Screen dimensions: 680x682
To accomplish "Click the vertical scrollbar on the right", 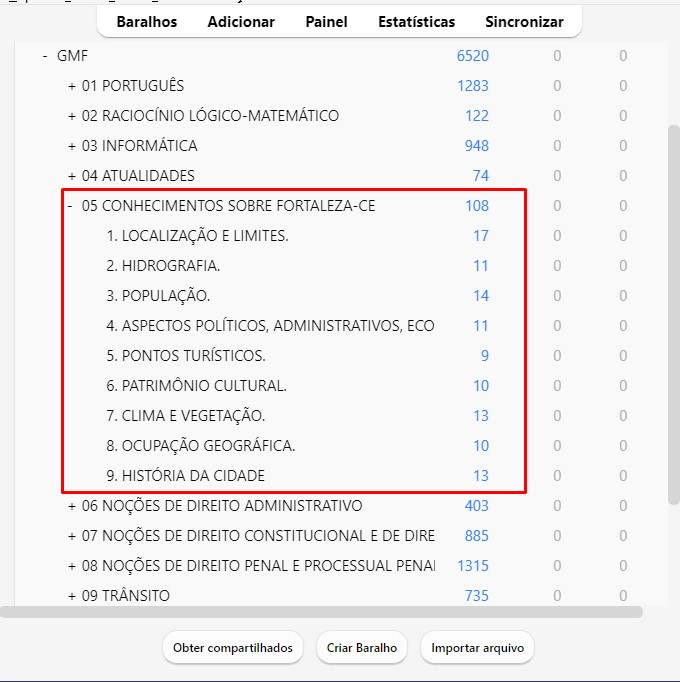I will pyautogui.click(x=673, y=300).
